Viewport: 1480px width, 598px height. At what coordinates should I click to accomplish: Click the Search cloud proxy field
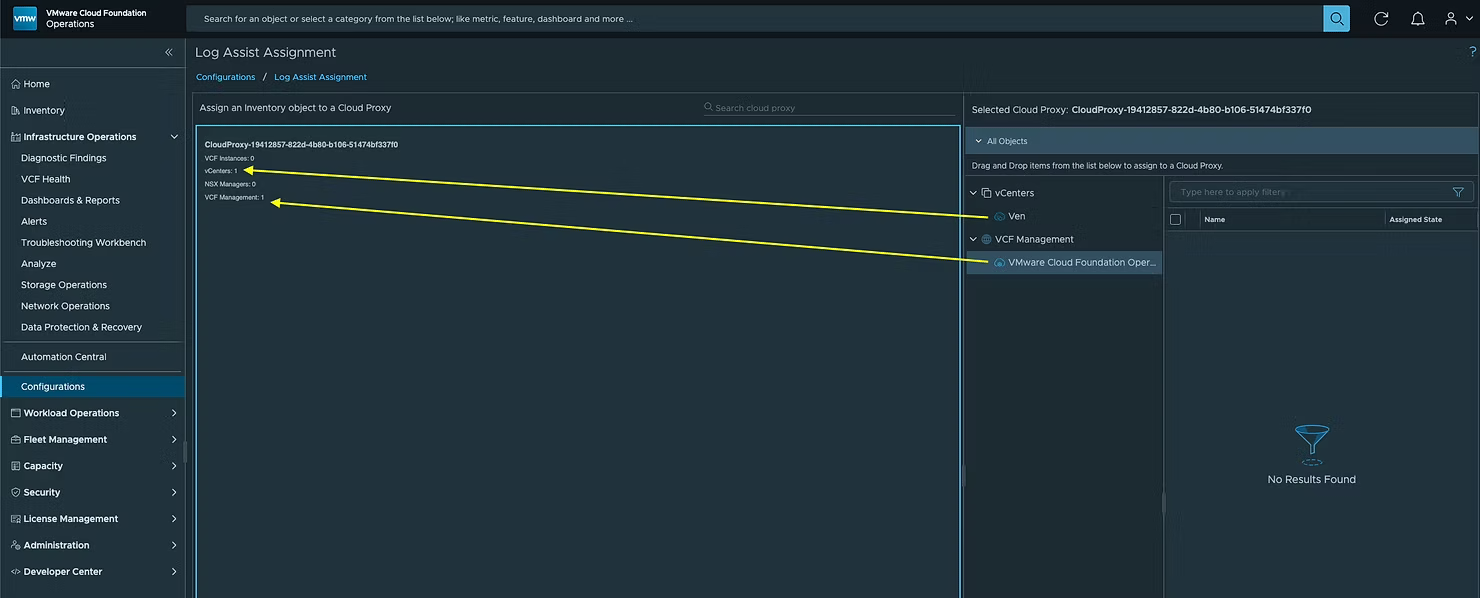point(830,107)
